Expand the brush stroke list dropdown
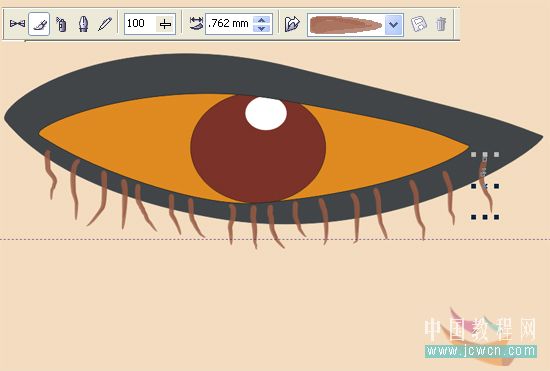 pyautogui.click(x=394, y=25)
